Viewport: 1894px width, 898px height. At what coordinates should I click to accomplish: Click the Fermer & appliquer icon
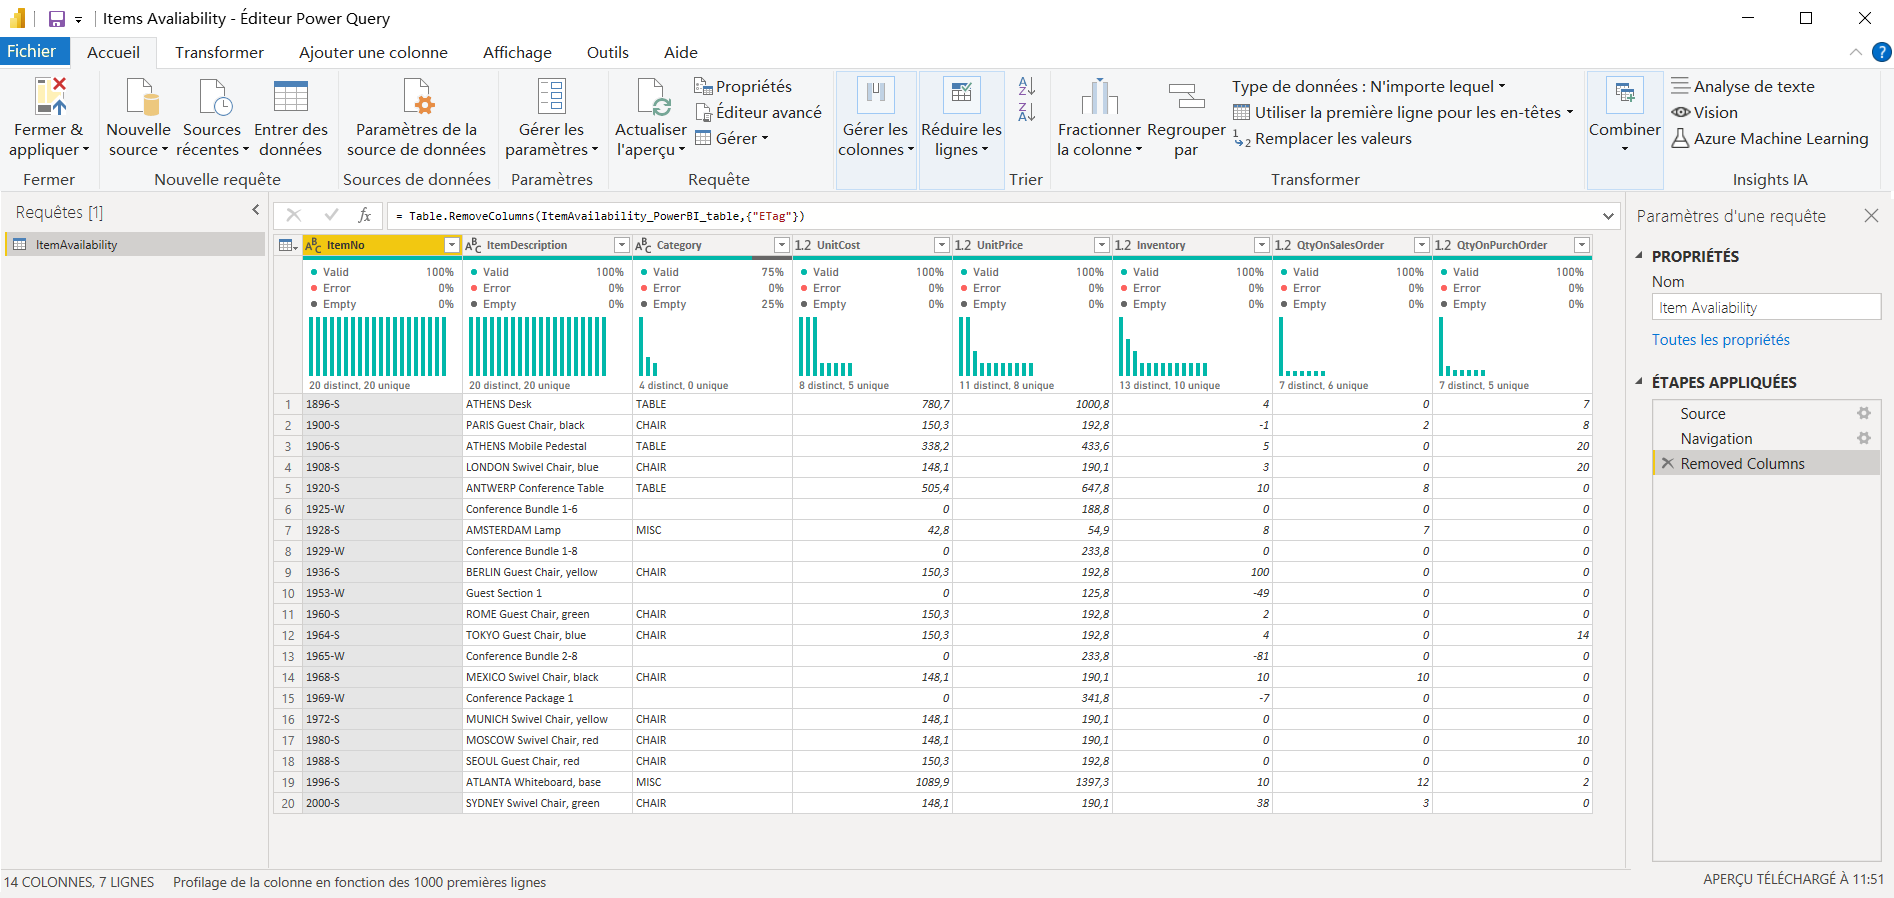(49, 97)
